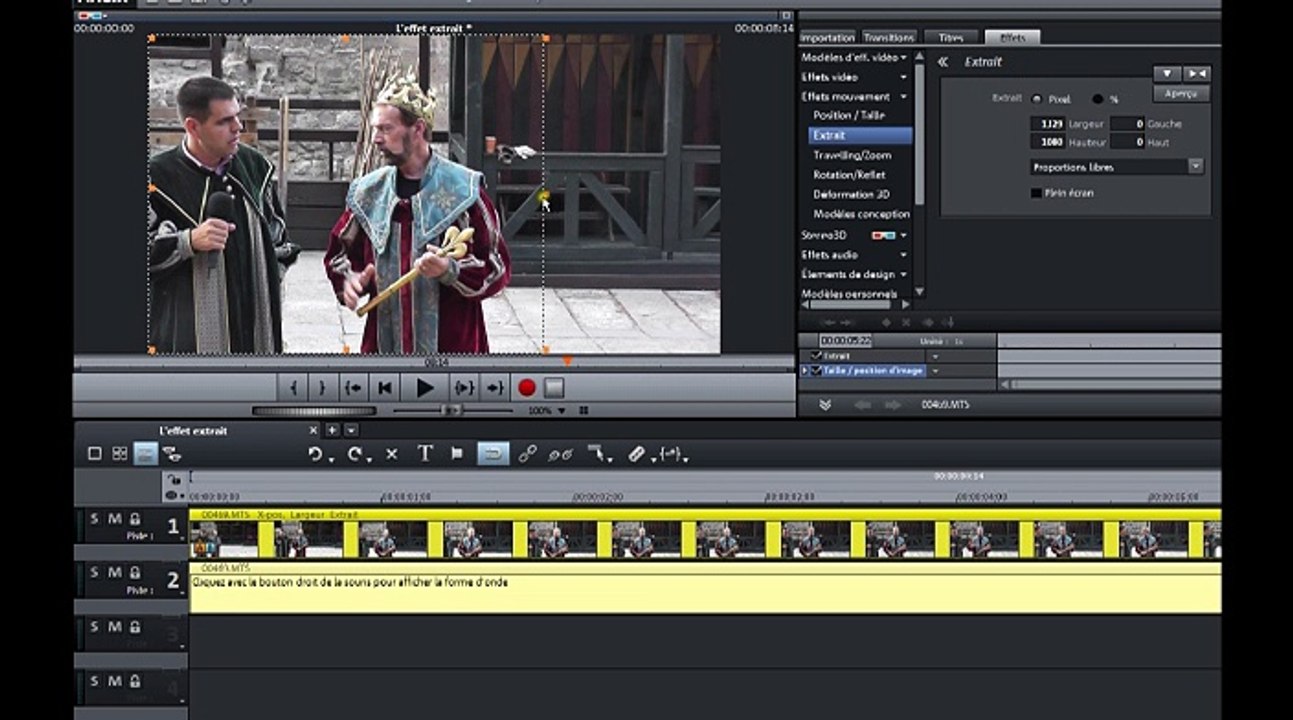Open the Title editor with T icon
The height and width of the screenshot is (720, 1293).
[424, 453]
